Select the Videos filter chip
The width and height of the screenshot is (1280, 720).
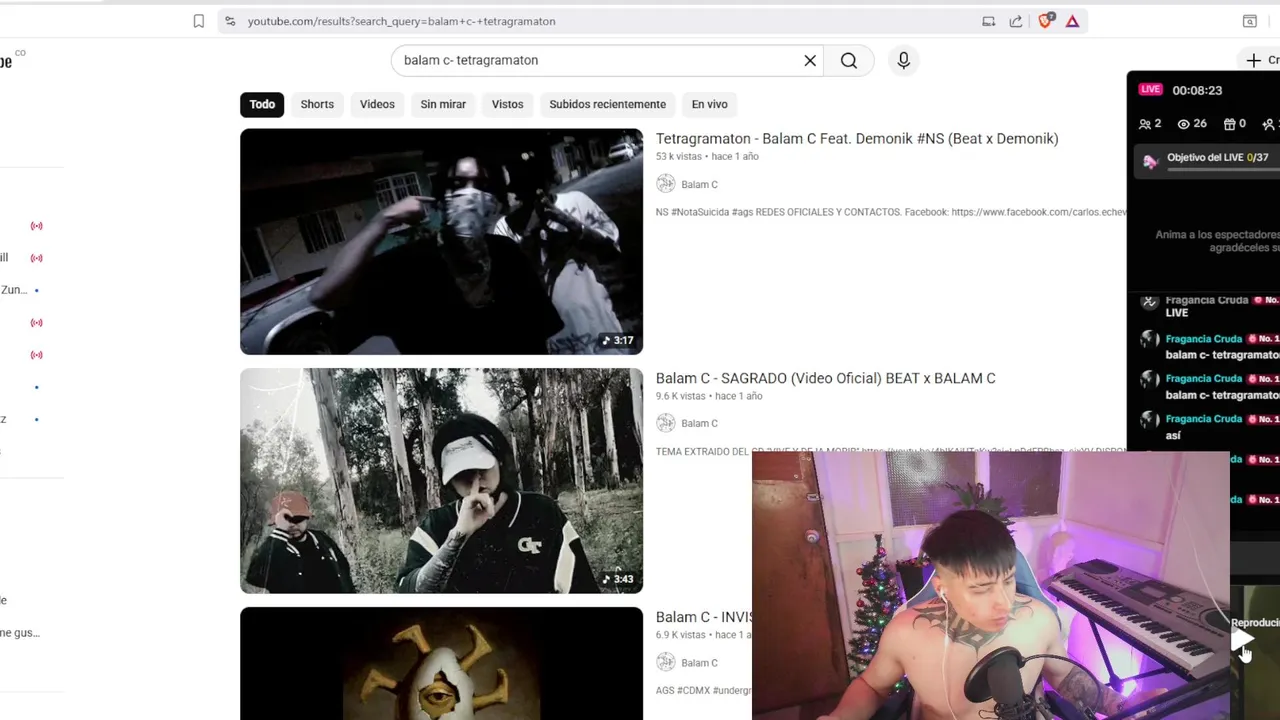point(377,104)
